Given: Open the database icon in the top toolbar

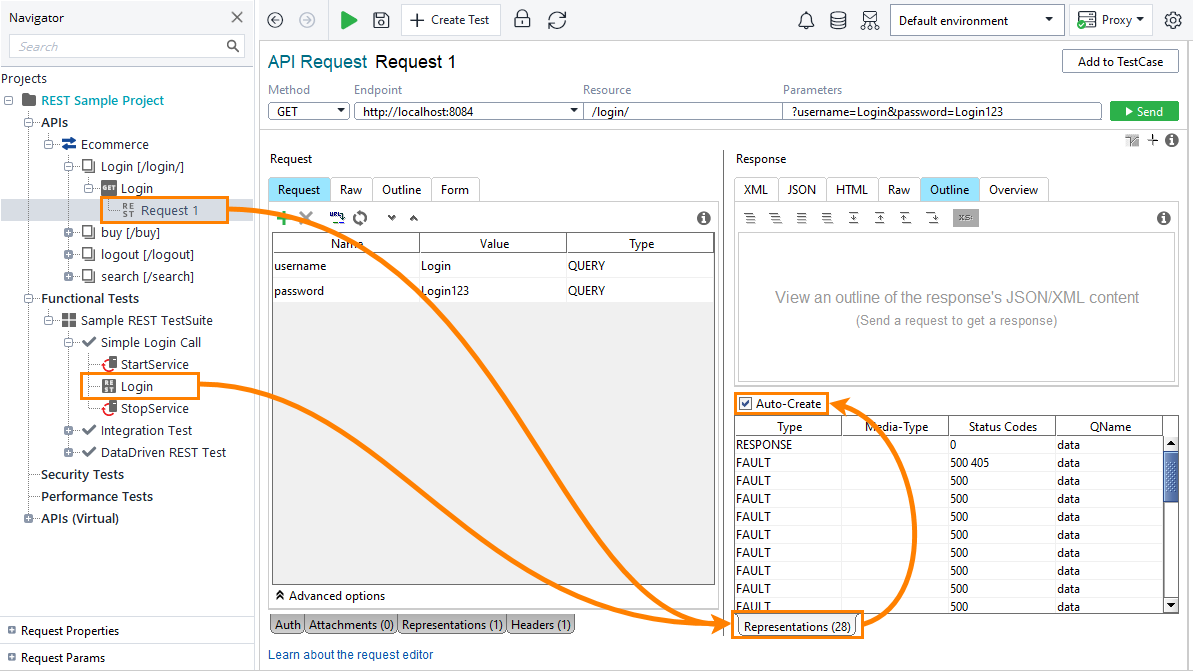Looking at the screenshot, I should point(838,20).
